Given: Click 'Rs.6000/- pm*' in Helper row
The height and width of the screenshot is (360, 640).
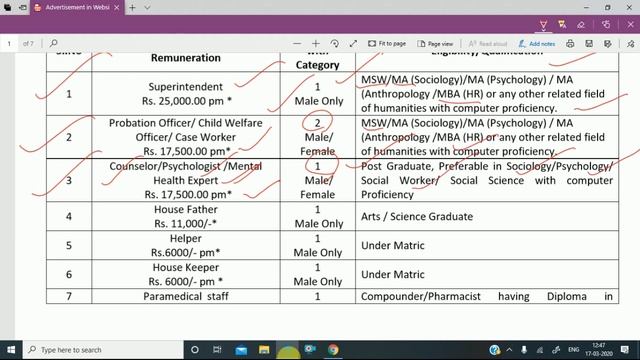Looking at the screenshot, I should [x=186, y=253].
